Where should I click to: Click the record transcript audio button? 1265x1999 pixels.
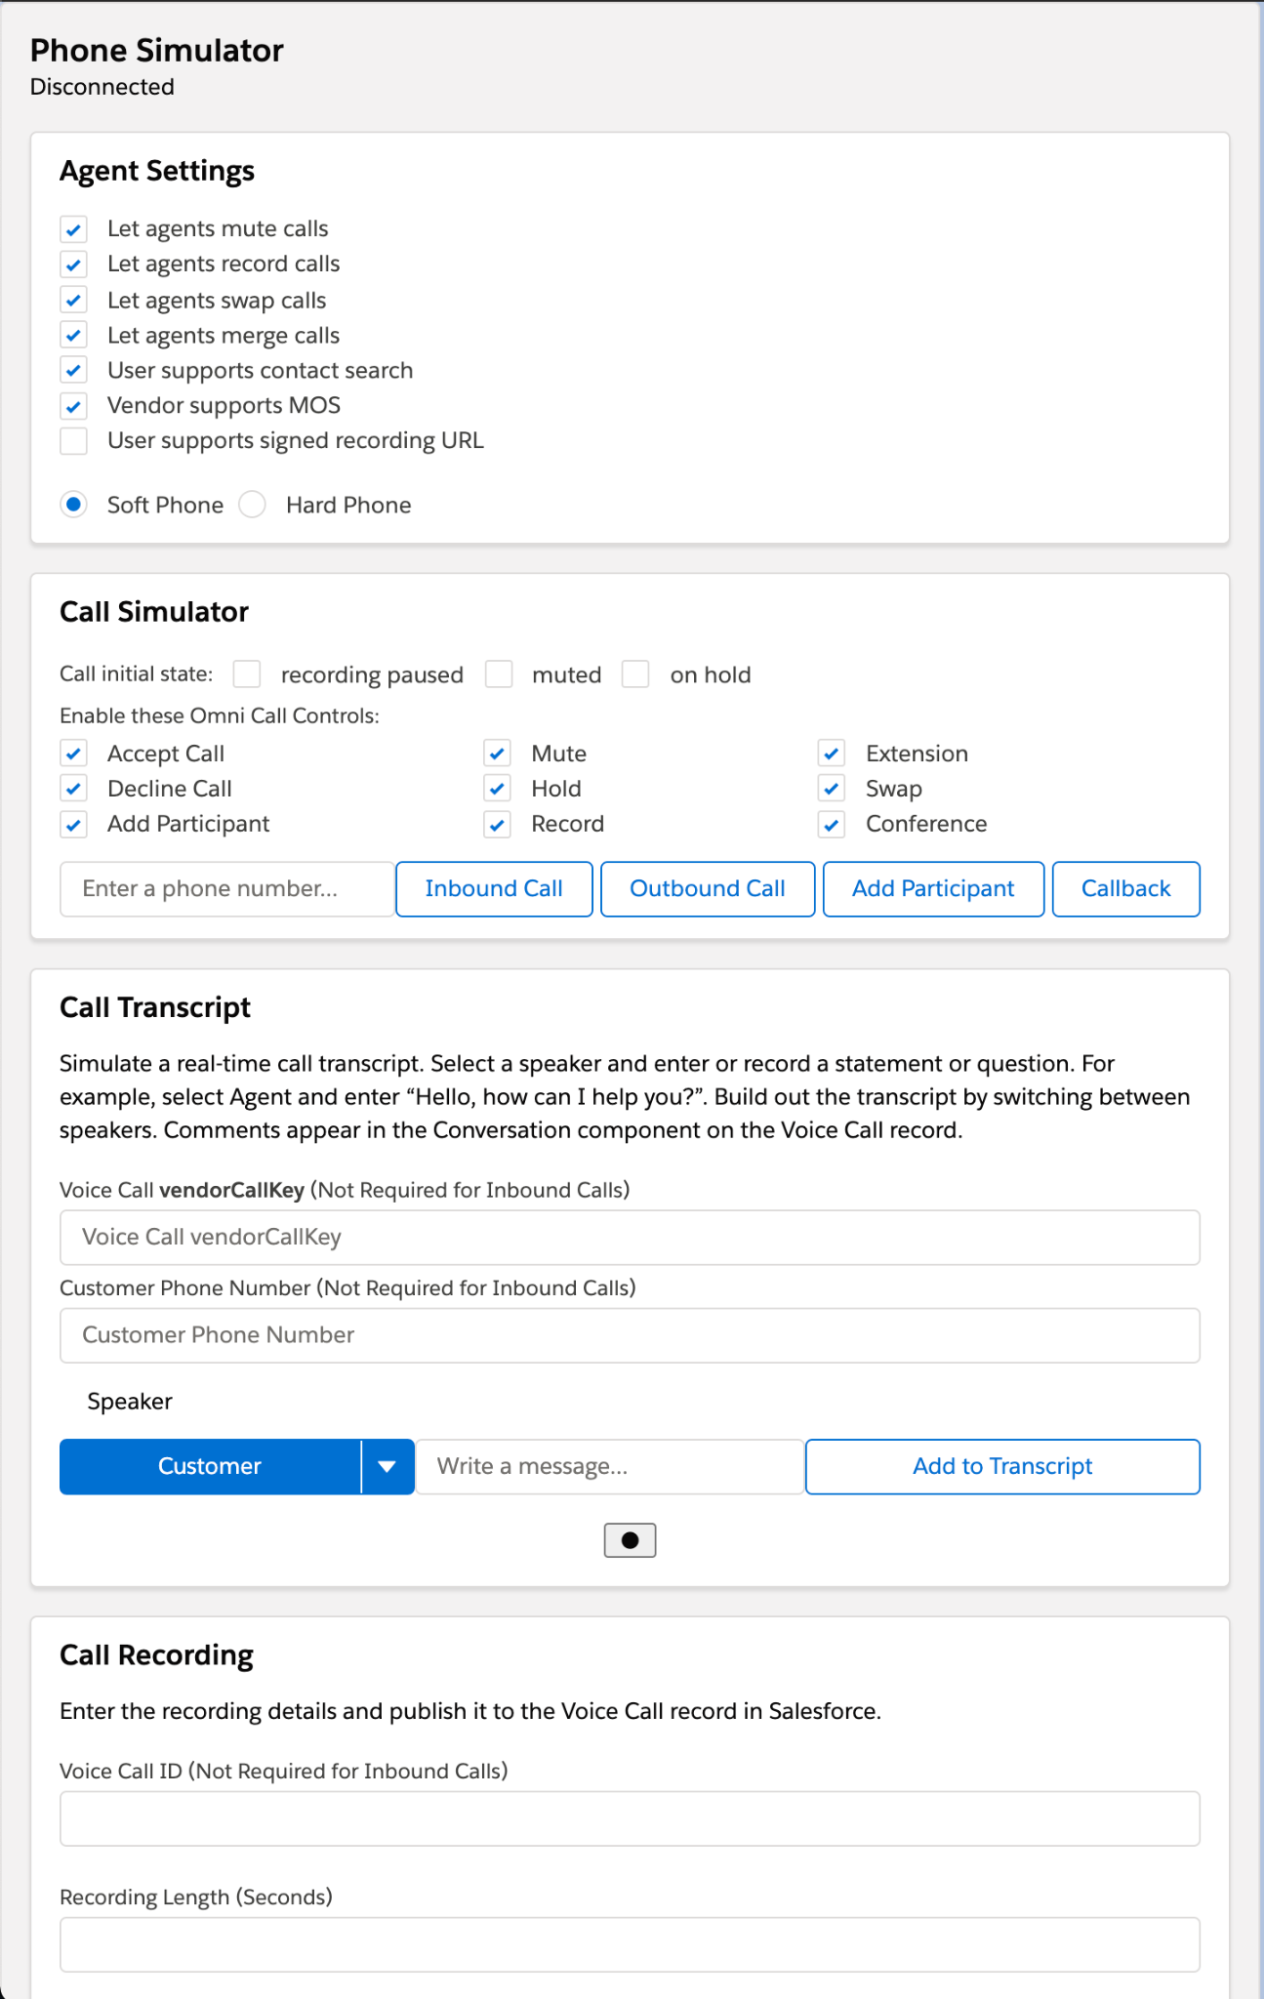(629, 1540)
